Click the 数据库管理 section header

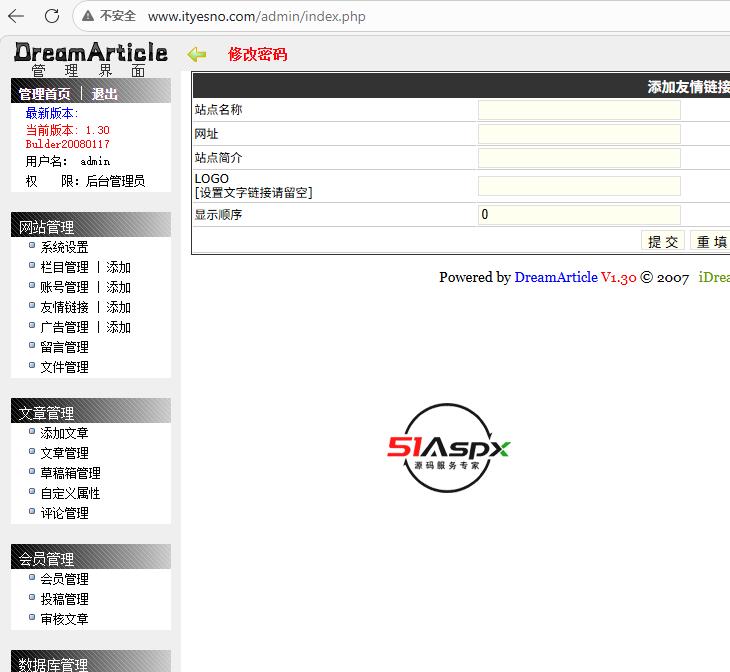(91, 661)
